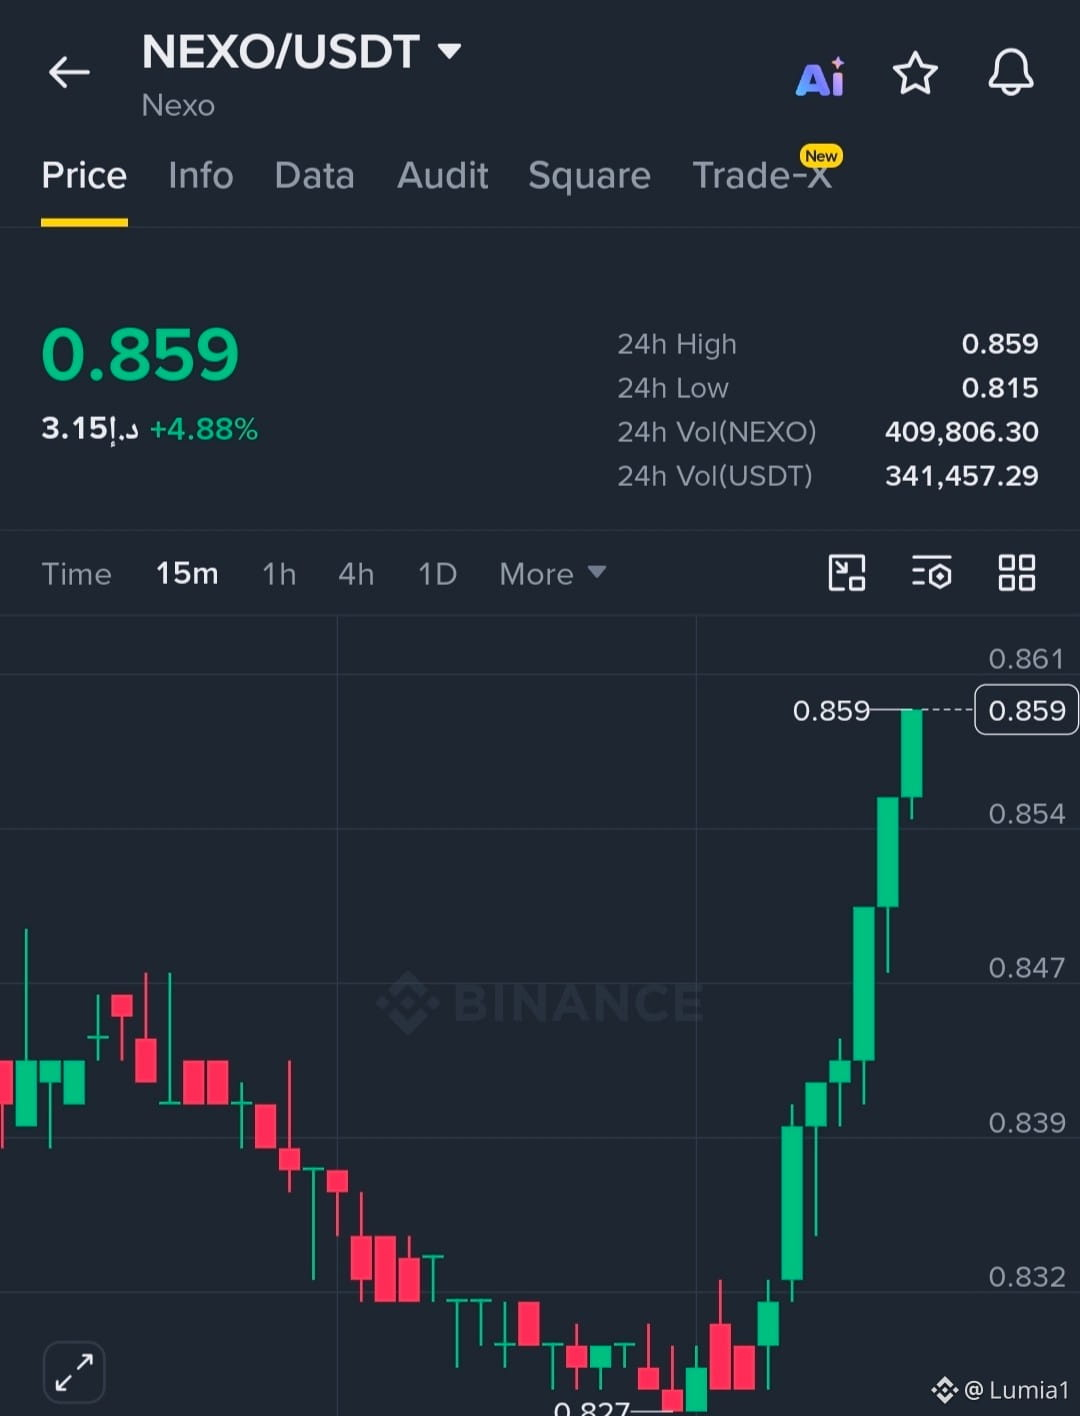This screenshot has width=1080, height=1416.
Task: Click the 24h High label
Action: tap(677, 344)
